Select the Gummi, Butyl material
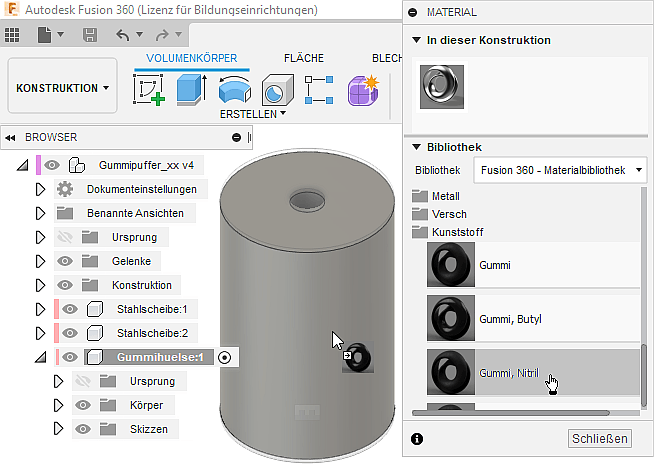The image size is (654, 465). [x=533, y=319]
